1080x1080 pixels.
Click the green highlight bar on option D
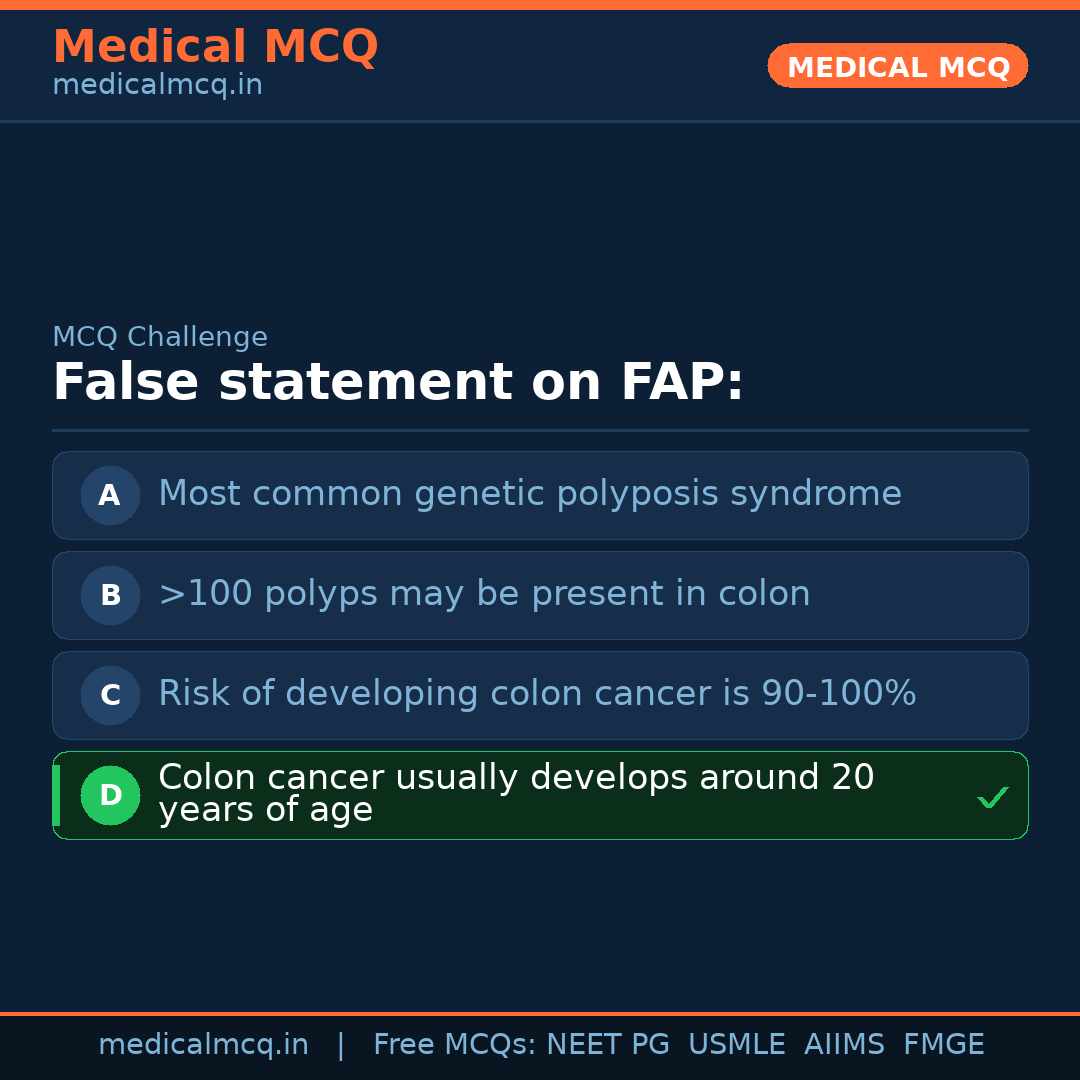56,795
